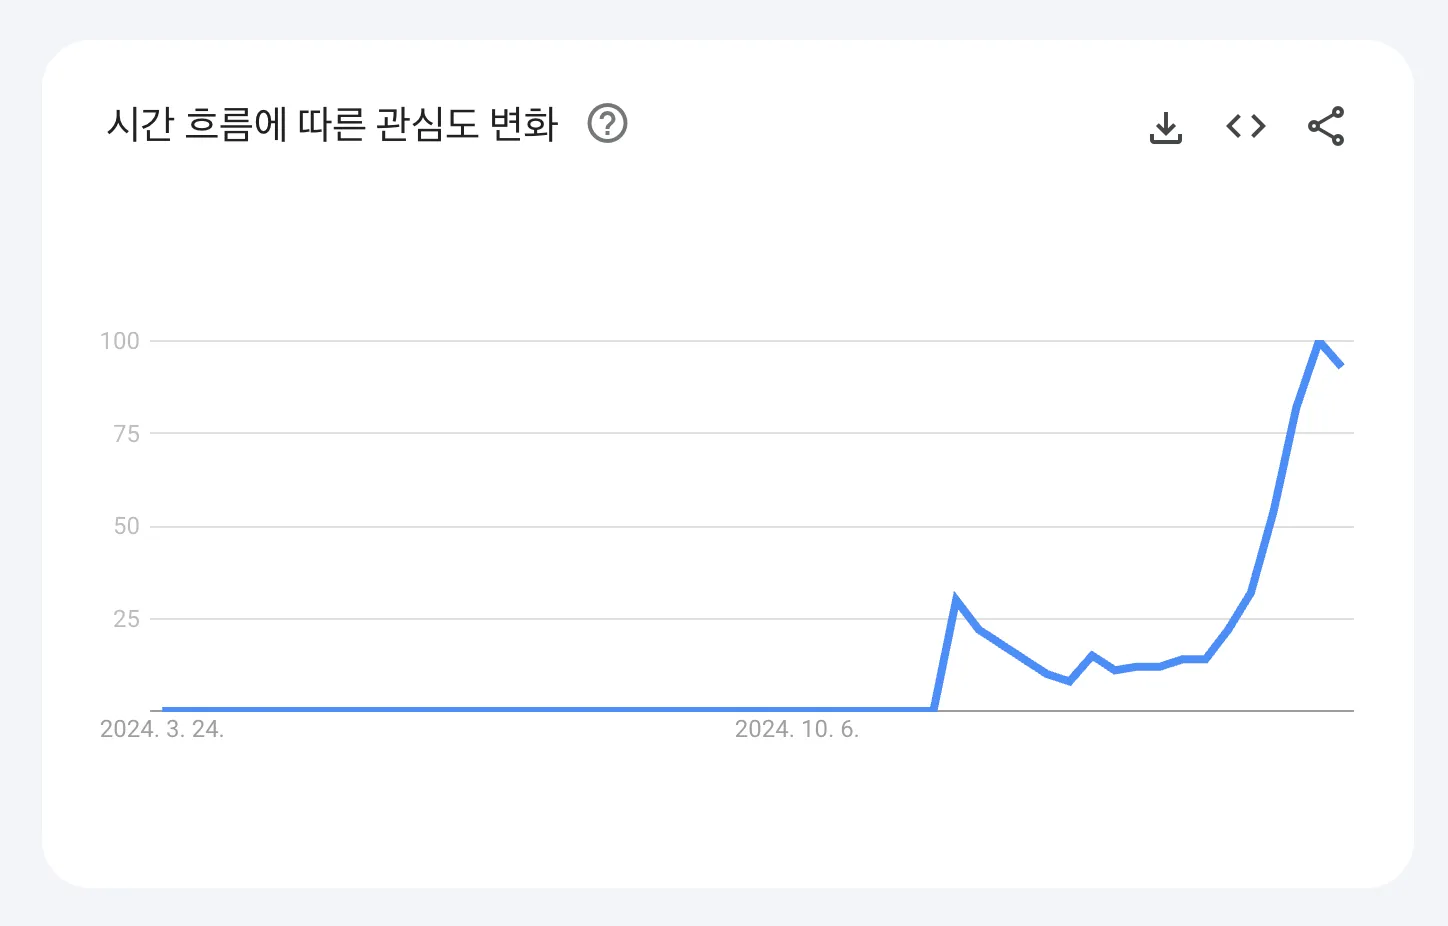This screenshot has height=926, width=1448.
Task: Click the trend line's peak at 100
Action: point(1319,341)
